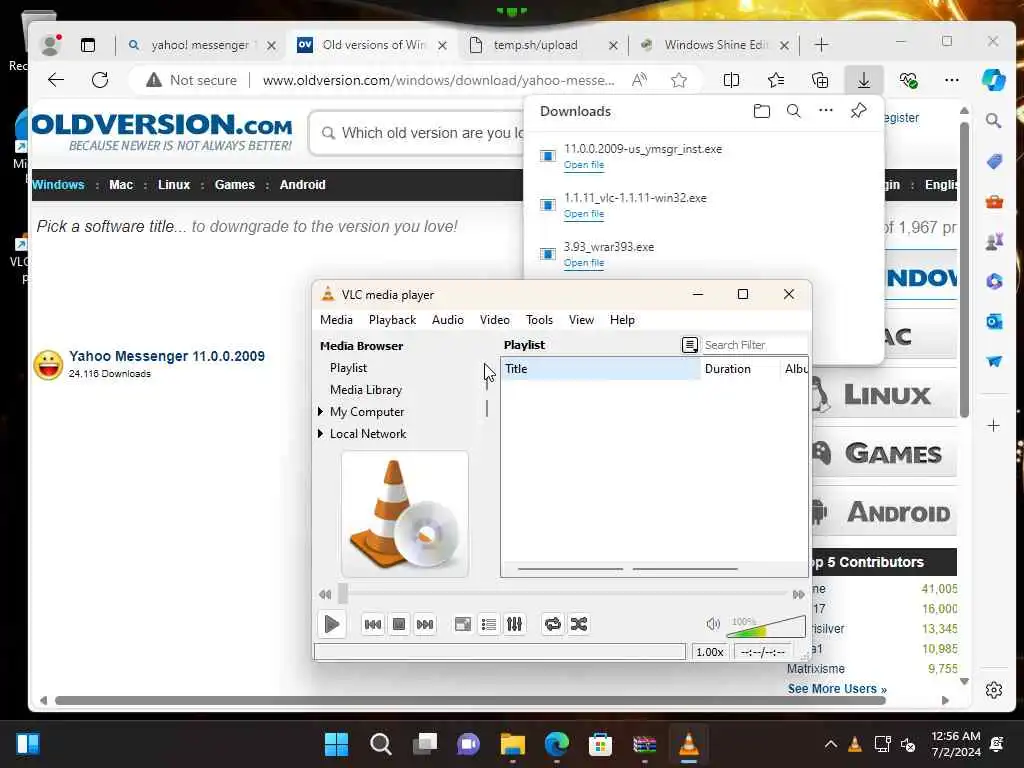The height and width of the screenshot is (768, 1024).
Task: Search downloads with magnifier icon
Action: click(x=793, y=111)
